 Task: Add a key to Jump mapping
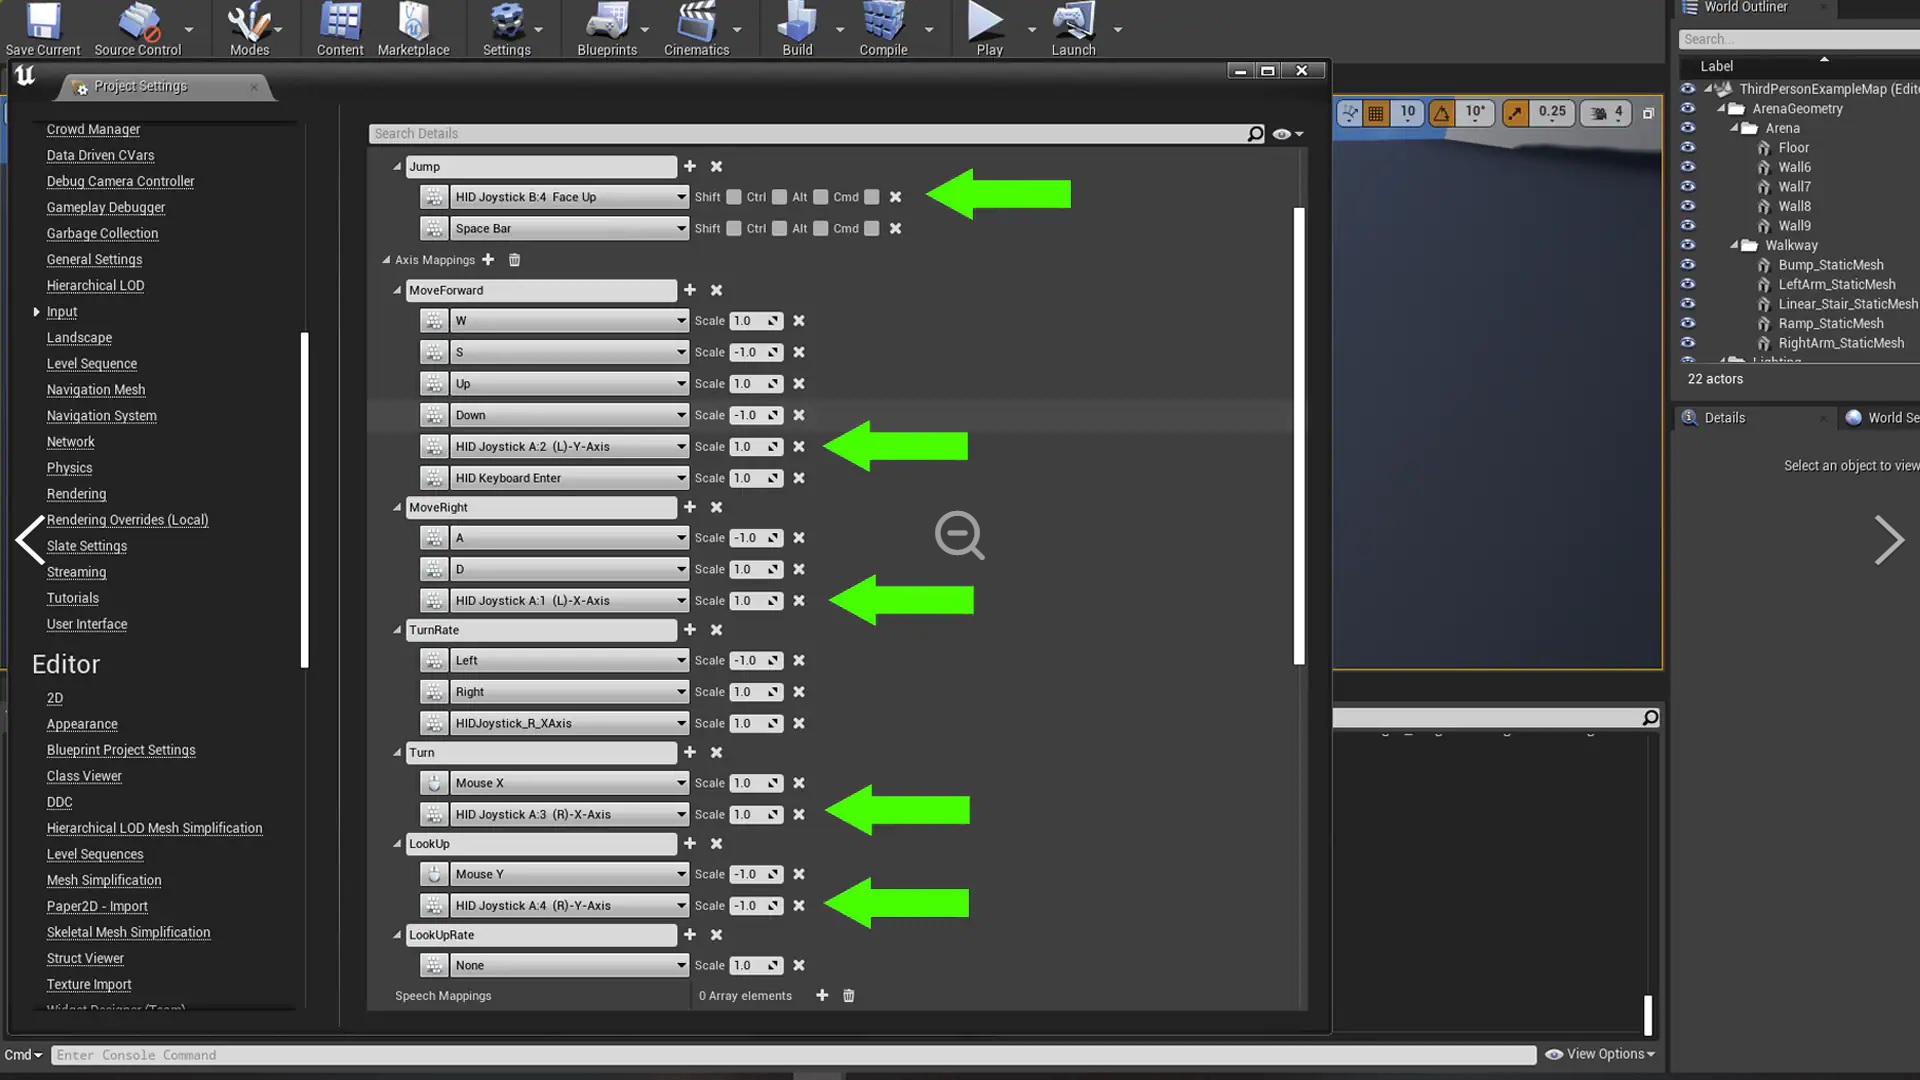(x=689, y=167)
